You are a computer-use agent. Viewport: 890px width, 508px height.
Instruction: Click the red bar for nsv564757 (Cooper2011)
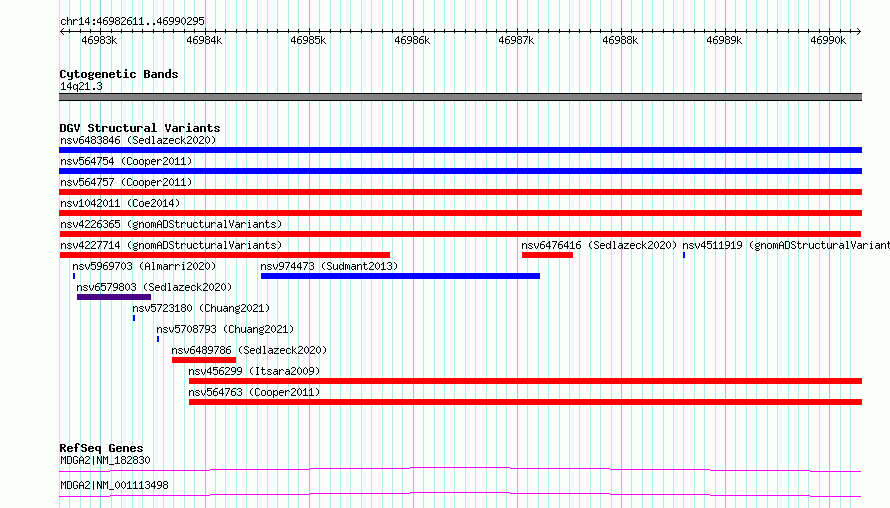[x=460, y=192]
